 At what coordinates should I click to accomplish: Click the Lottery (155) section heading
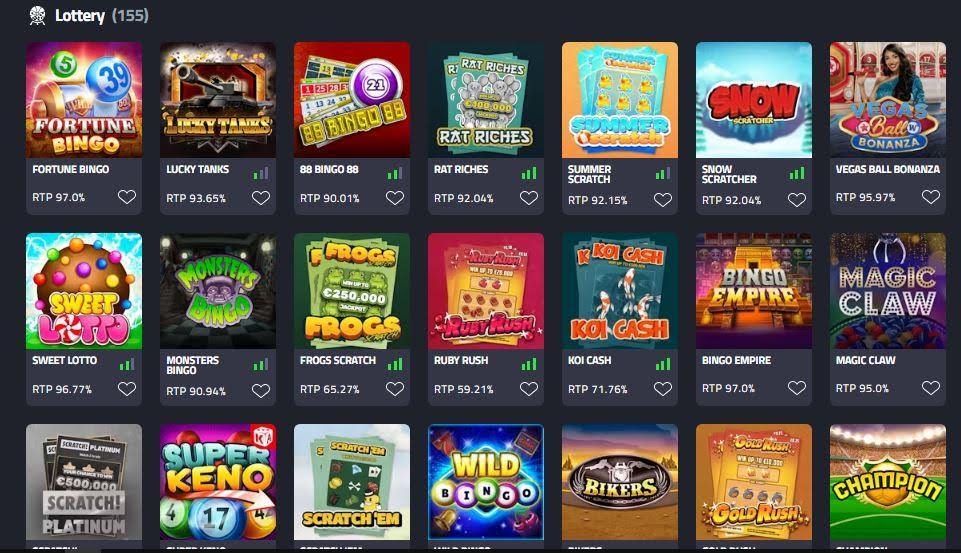(x=102, y=15)
